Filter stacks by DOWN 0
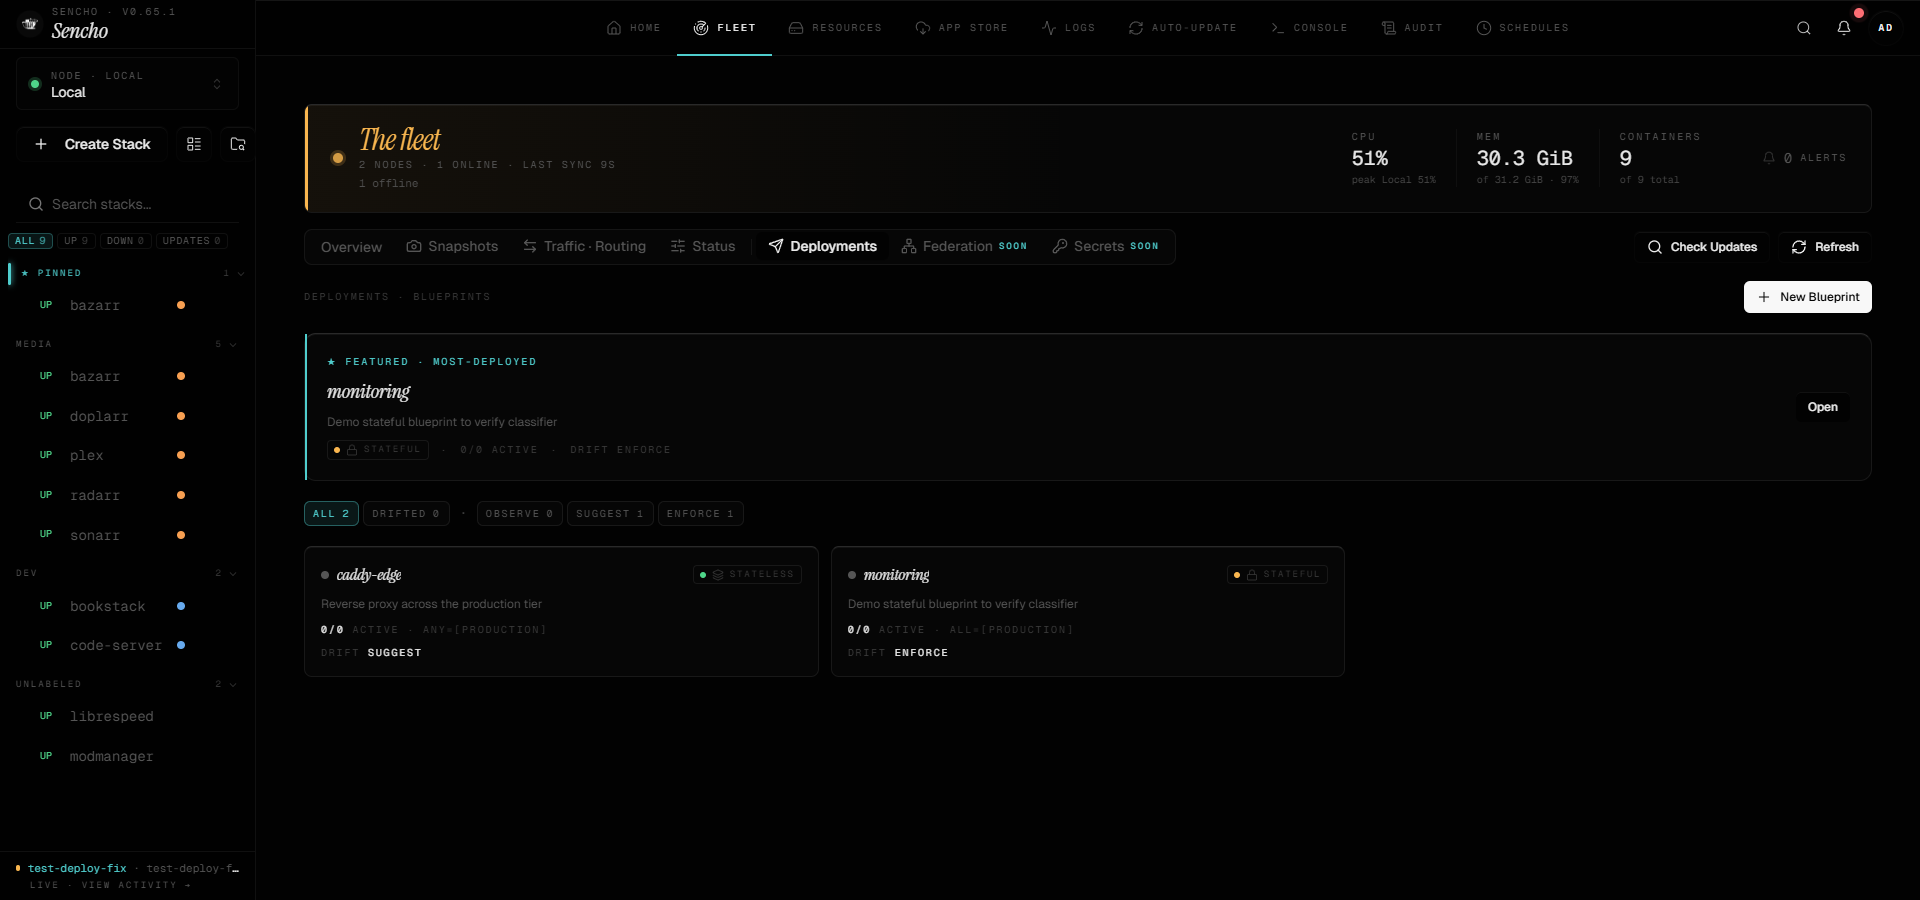 tap(126, 241)
